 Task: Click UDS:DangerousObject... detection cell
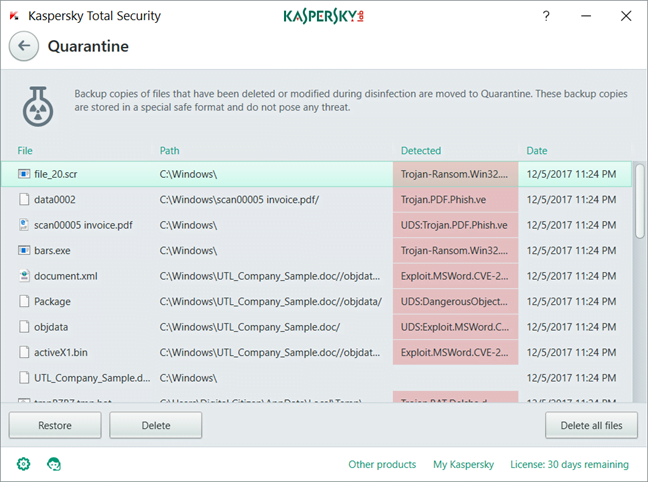click(x=455, y=301)
